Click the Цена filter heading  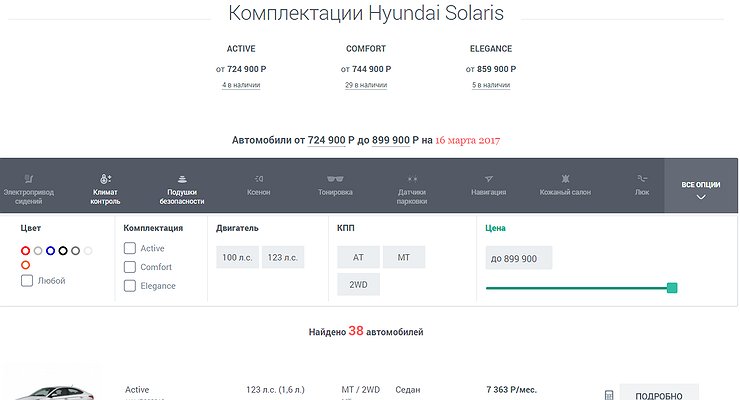(495, 228)
